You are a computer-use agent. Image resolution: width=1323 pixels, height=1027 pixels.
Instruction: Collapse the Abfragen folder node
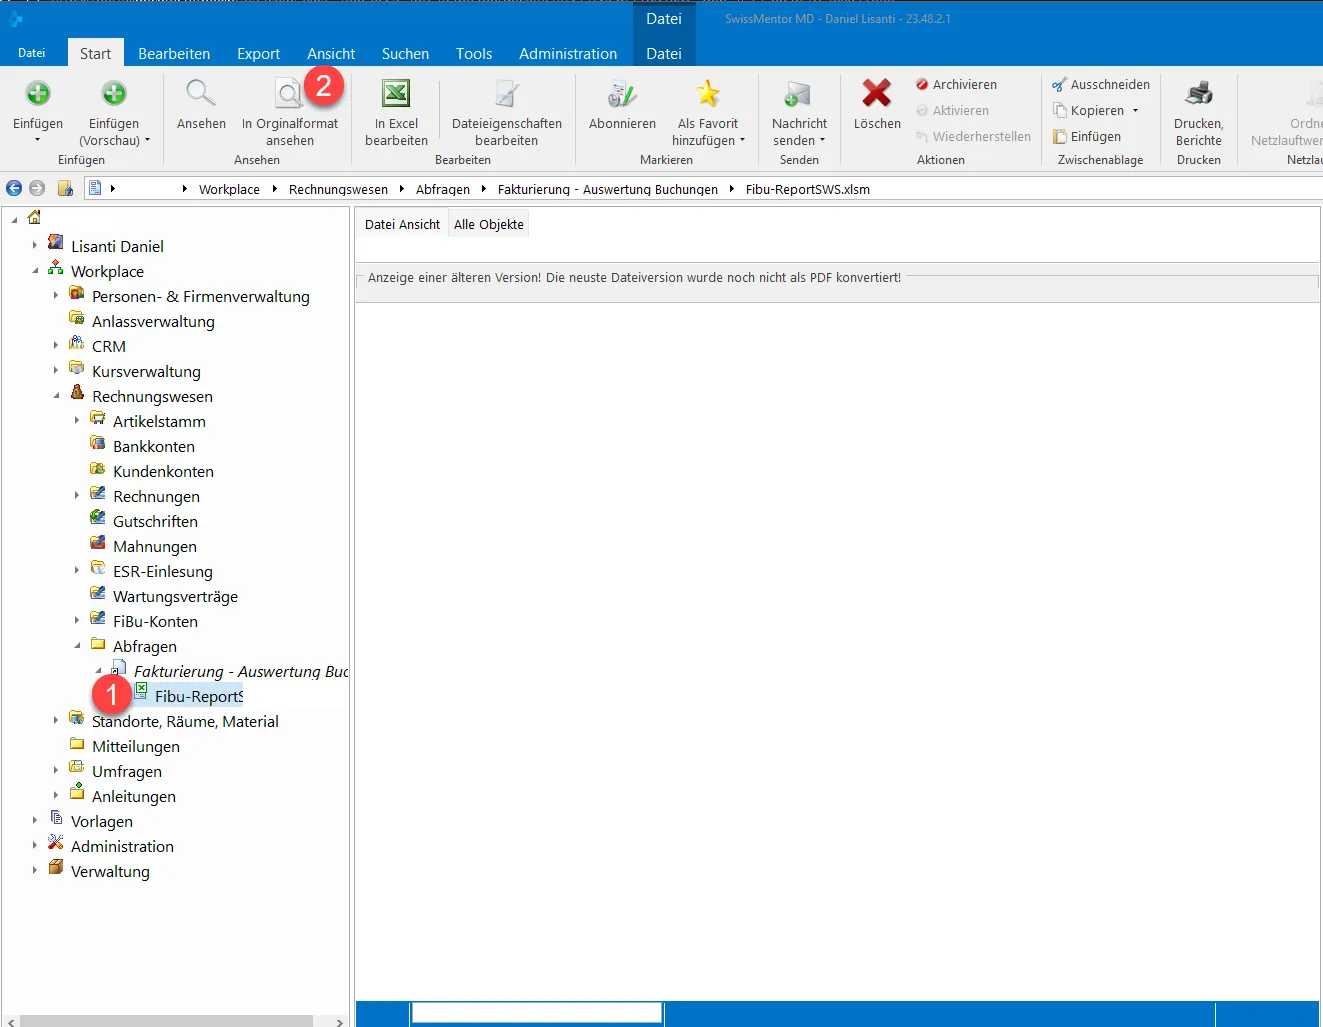[x=77, y=646]
